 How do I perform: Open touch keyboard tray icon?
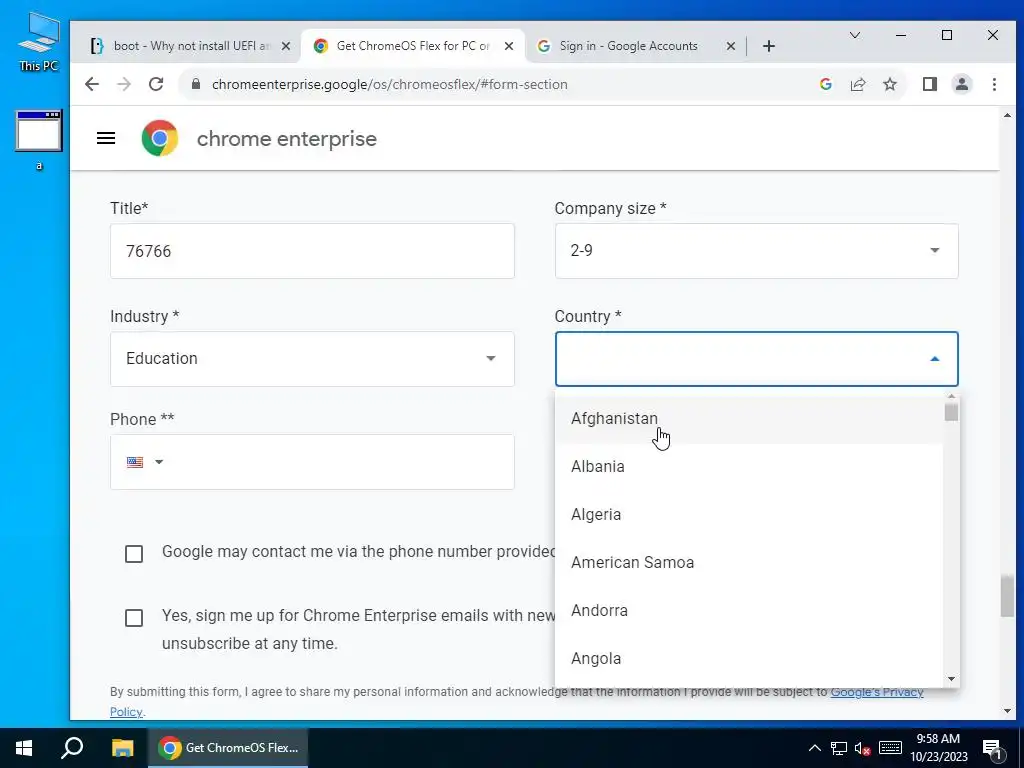[890, 748]
